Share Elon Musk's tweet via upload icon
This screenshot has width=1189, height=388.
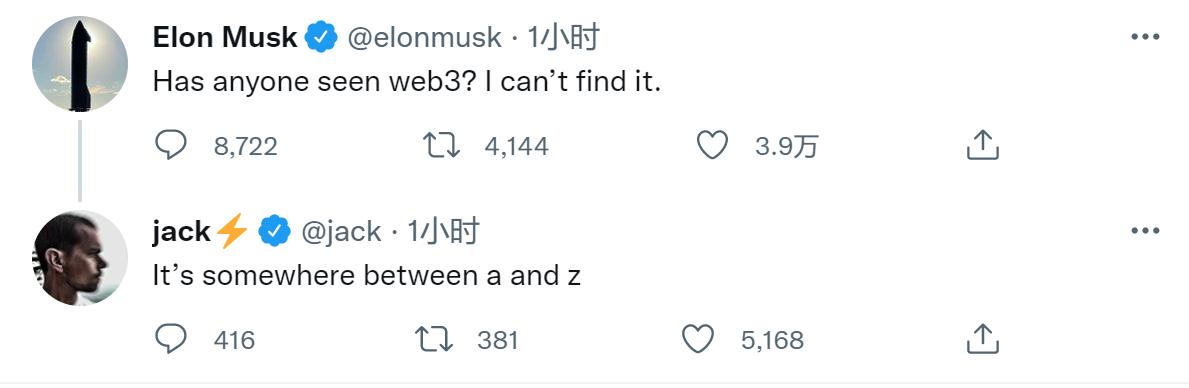click(x=983, y=145)
